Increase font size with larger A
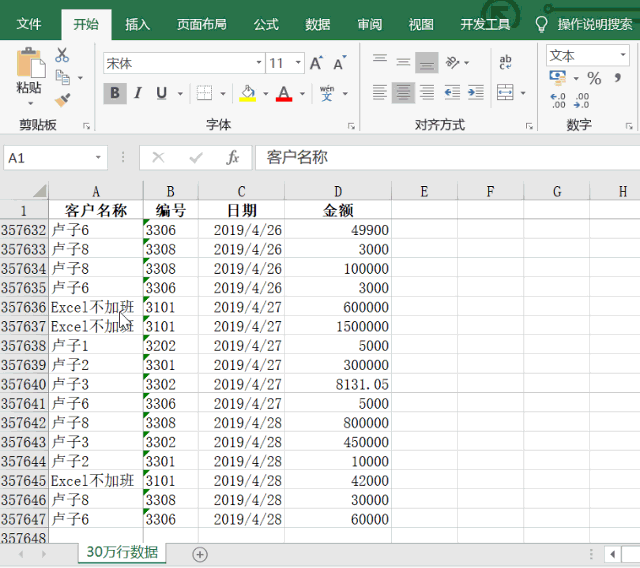Screen dimensions: 640x568 coord(316,63)
